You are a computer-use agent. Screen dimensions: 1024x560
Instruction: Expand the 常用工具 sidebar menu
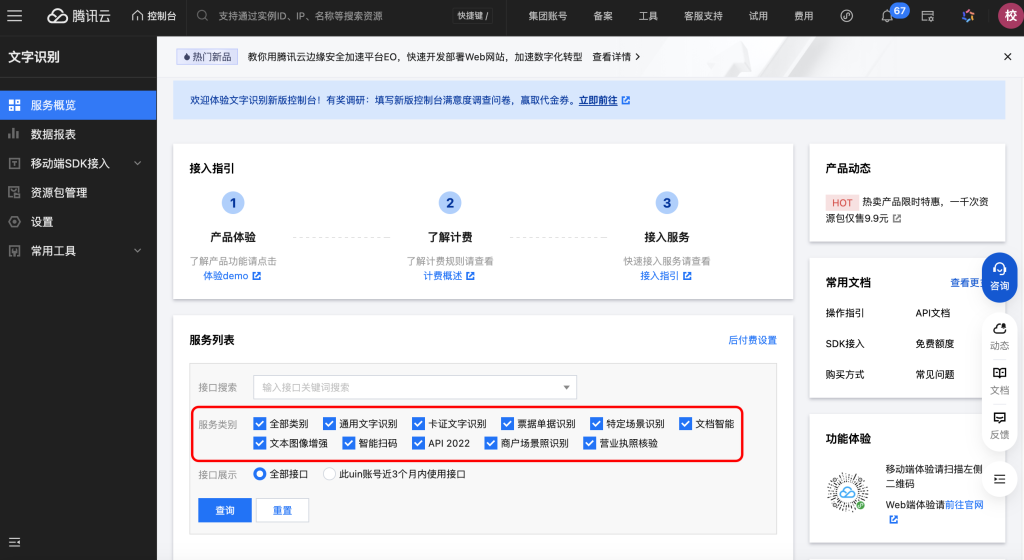[x=137, y=251]
